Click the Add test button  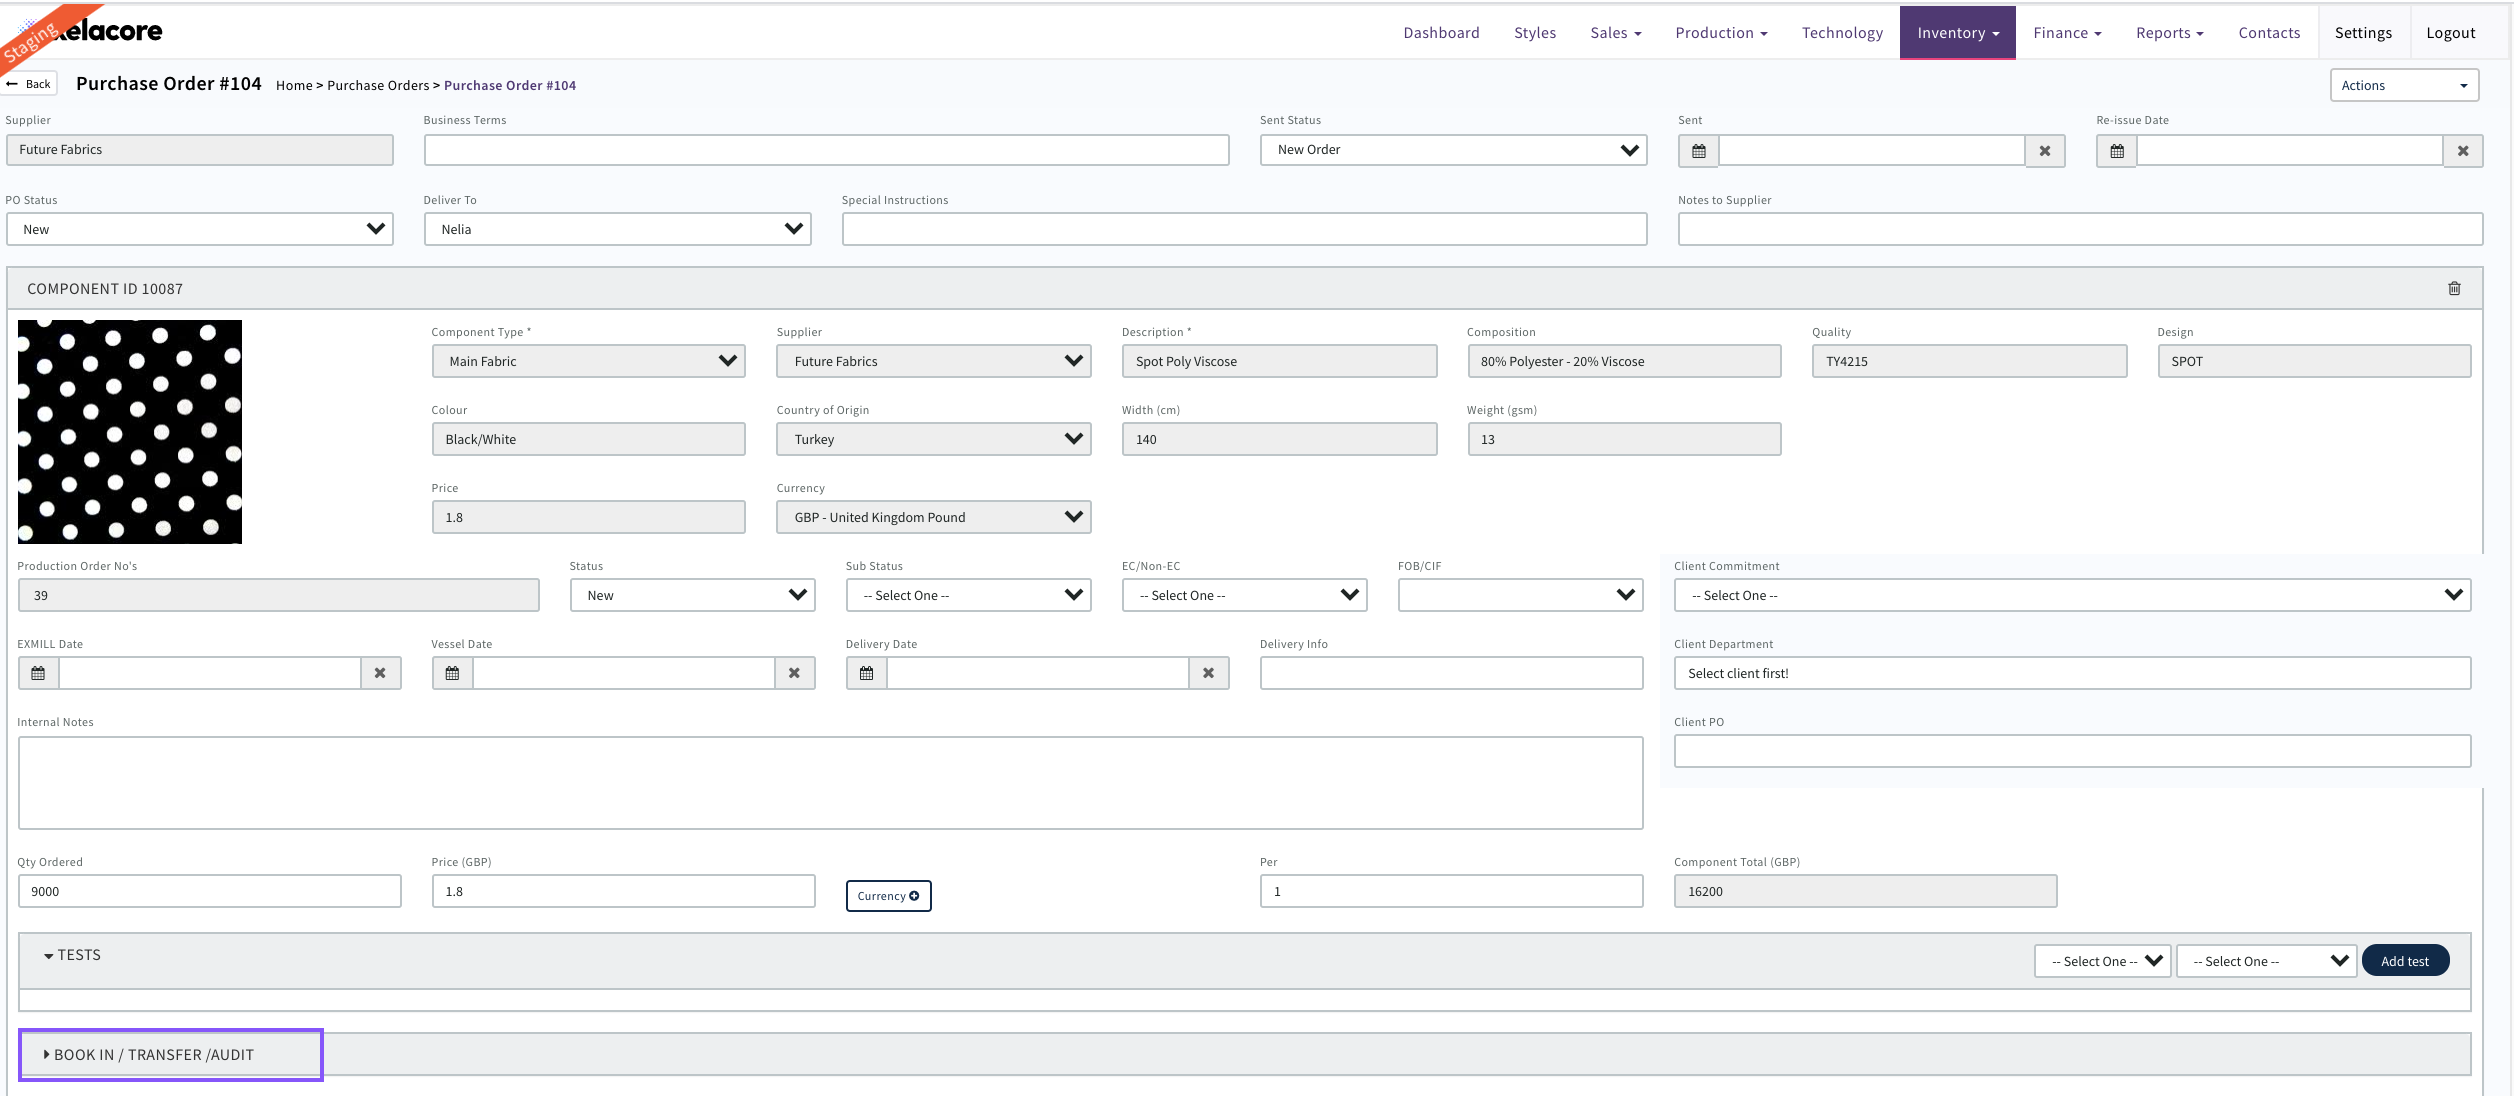tap(2404, 961)
